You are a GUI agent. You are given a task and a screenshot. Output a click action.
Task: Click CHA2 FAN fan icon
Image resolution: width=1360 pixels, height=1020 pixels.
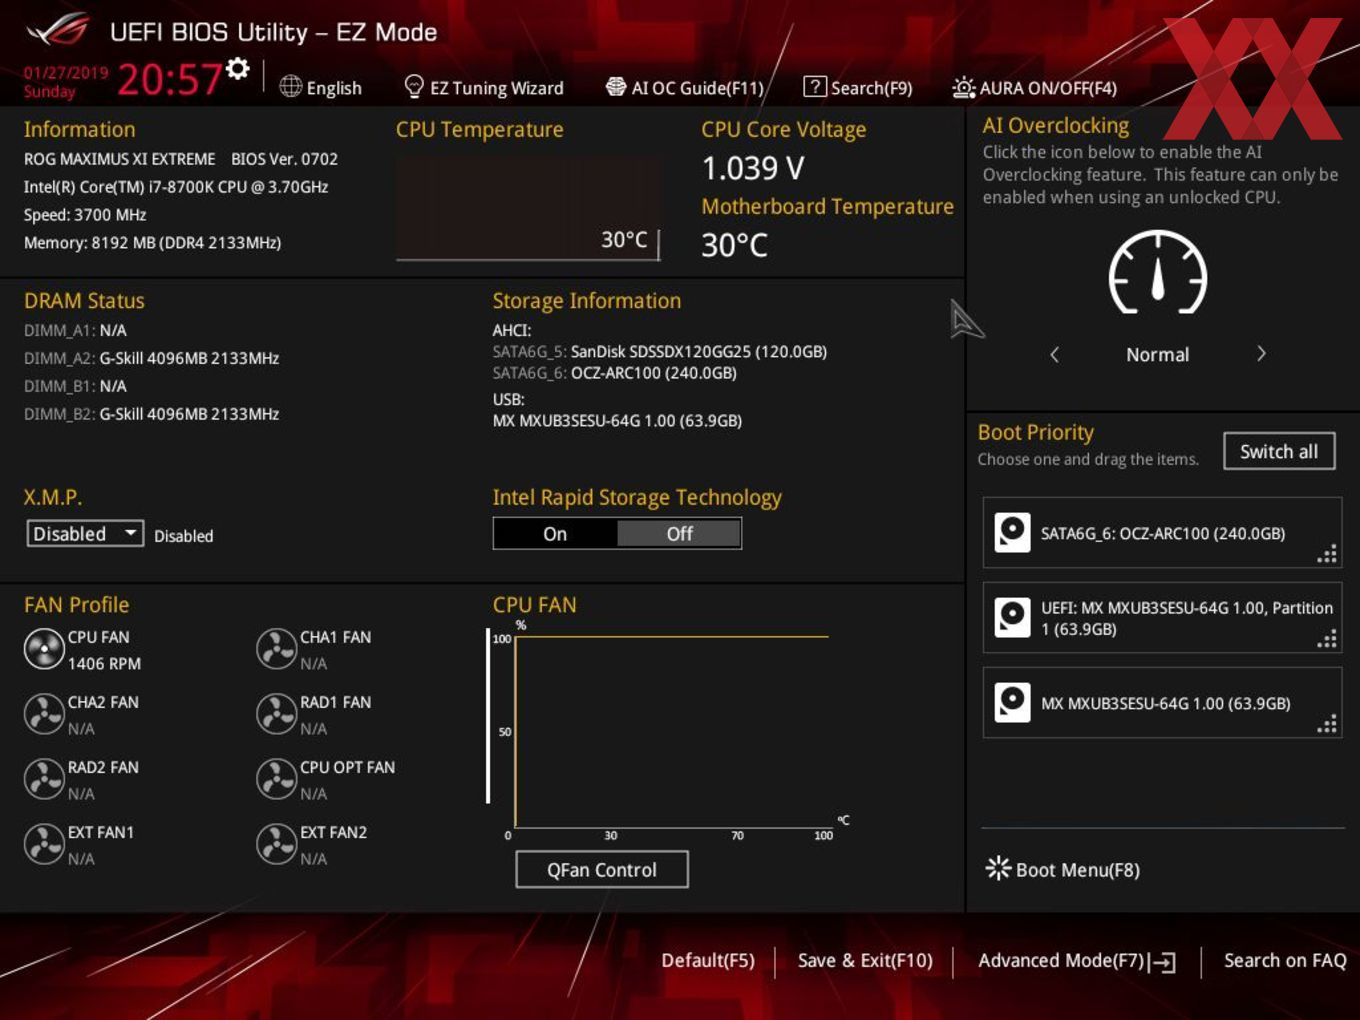44,714
